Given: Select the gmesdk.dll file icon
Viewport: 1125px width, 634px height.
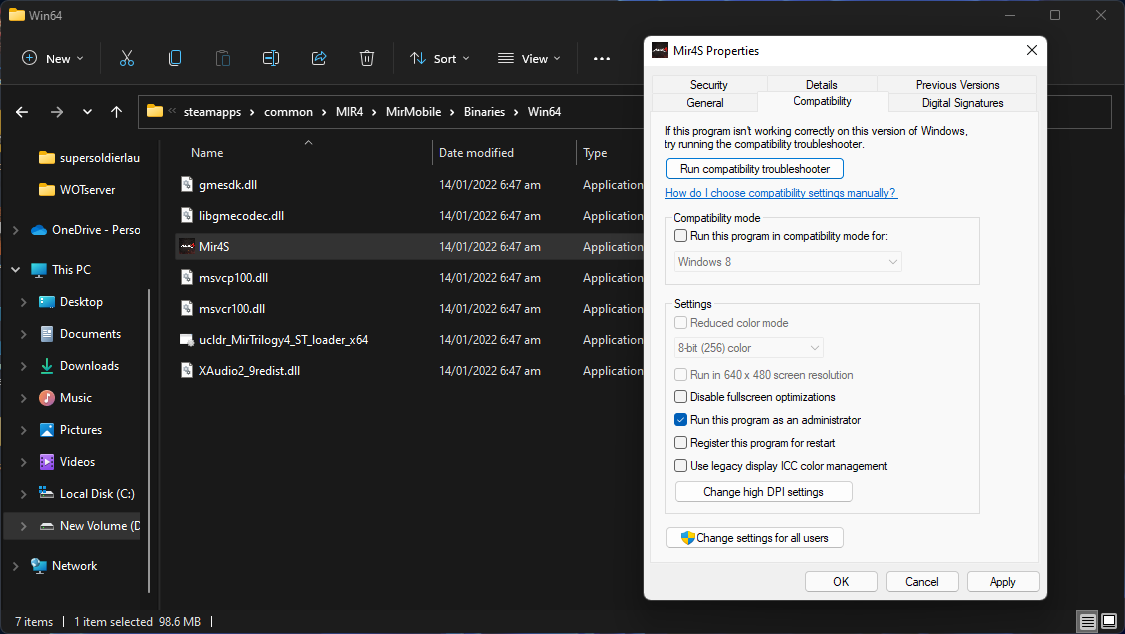Looking at the screenshot, I should tap(187, 185).
